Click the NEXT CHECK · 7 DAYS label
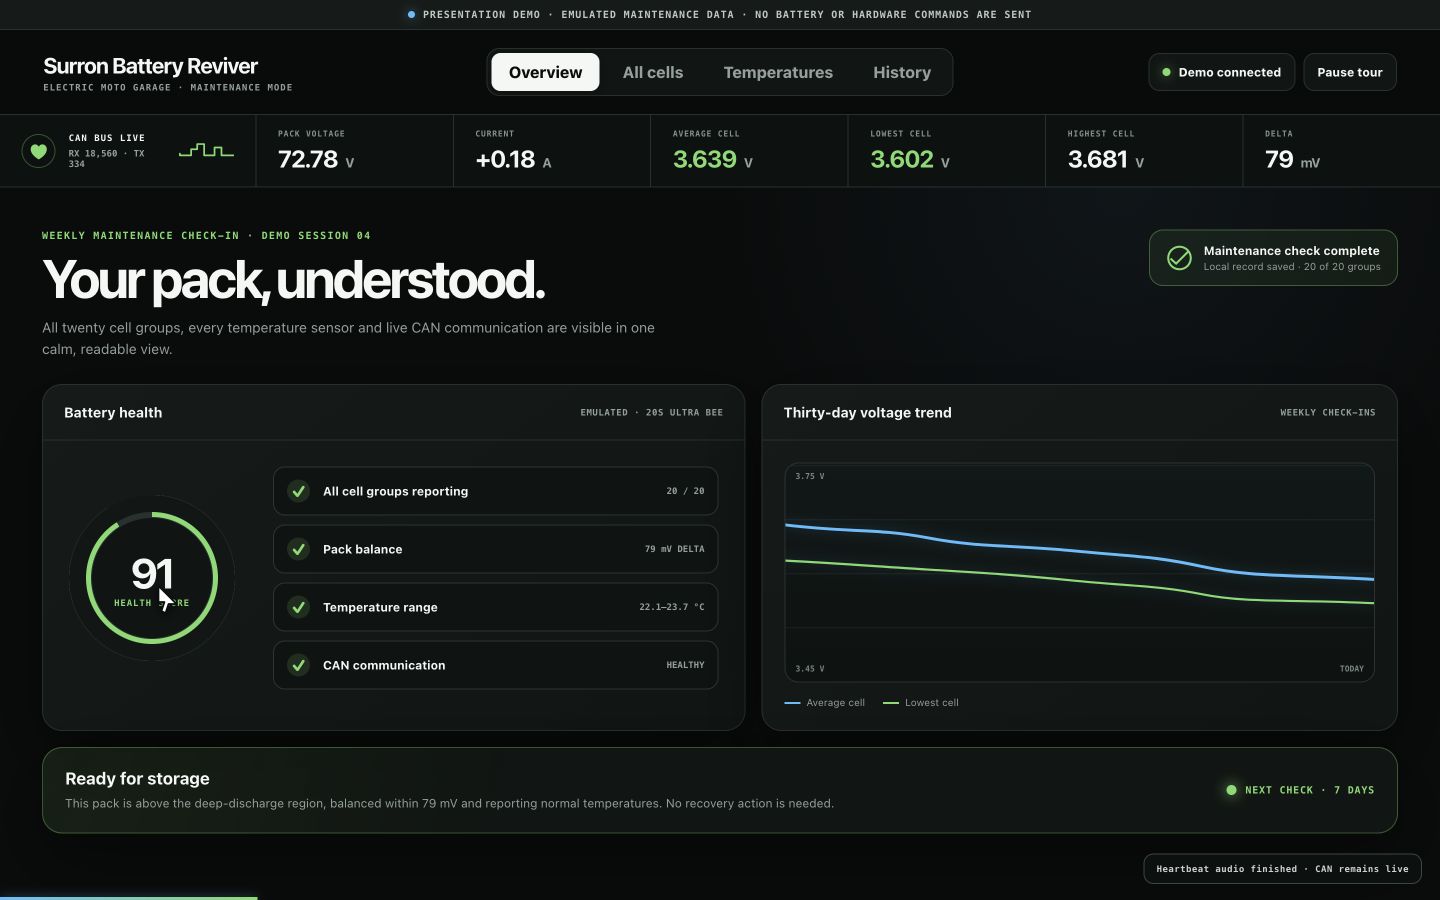The image size is (1440, 900). point(1309,790)
